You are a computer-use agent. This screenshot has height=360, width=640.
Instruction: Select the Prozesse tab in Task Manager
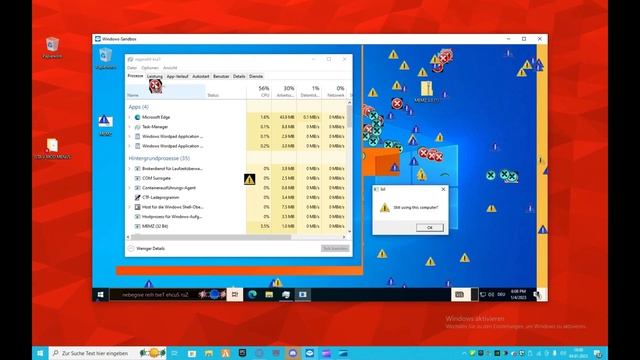pos(135,76)
